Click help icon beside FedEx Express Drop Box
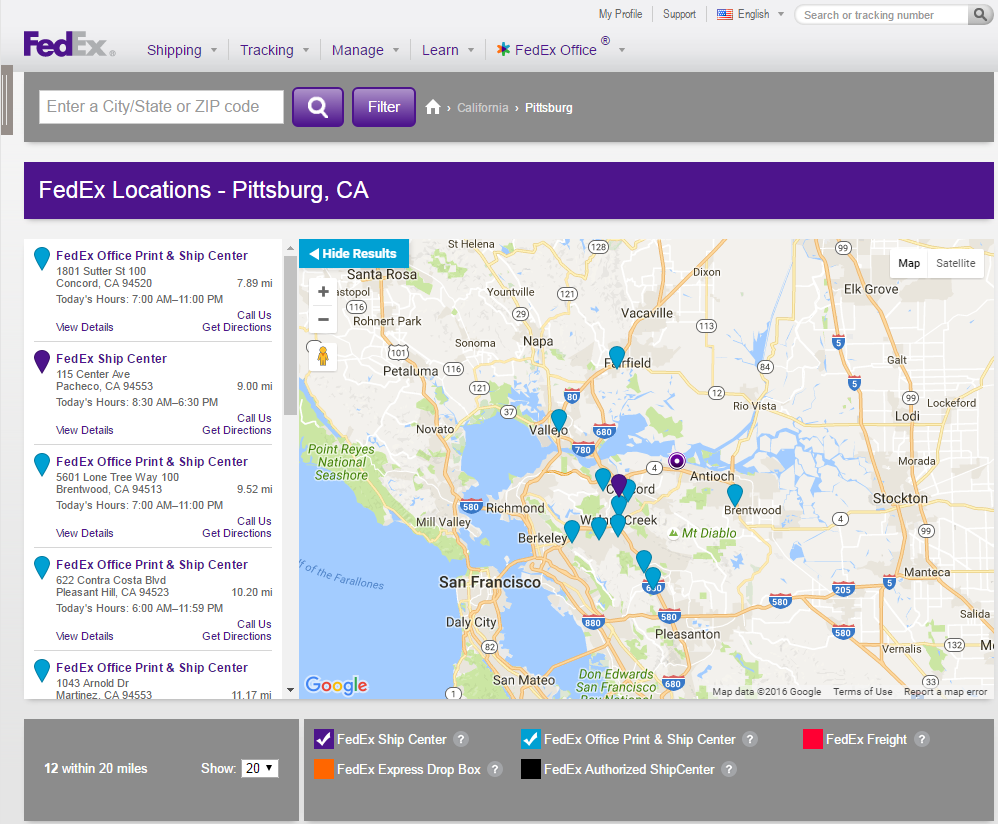The width and height of the screenshot is (998, 824). [495, 769]
